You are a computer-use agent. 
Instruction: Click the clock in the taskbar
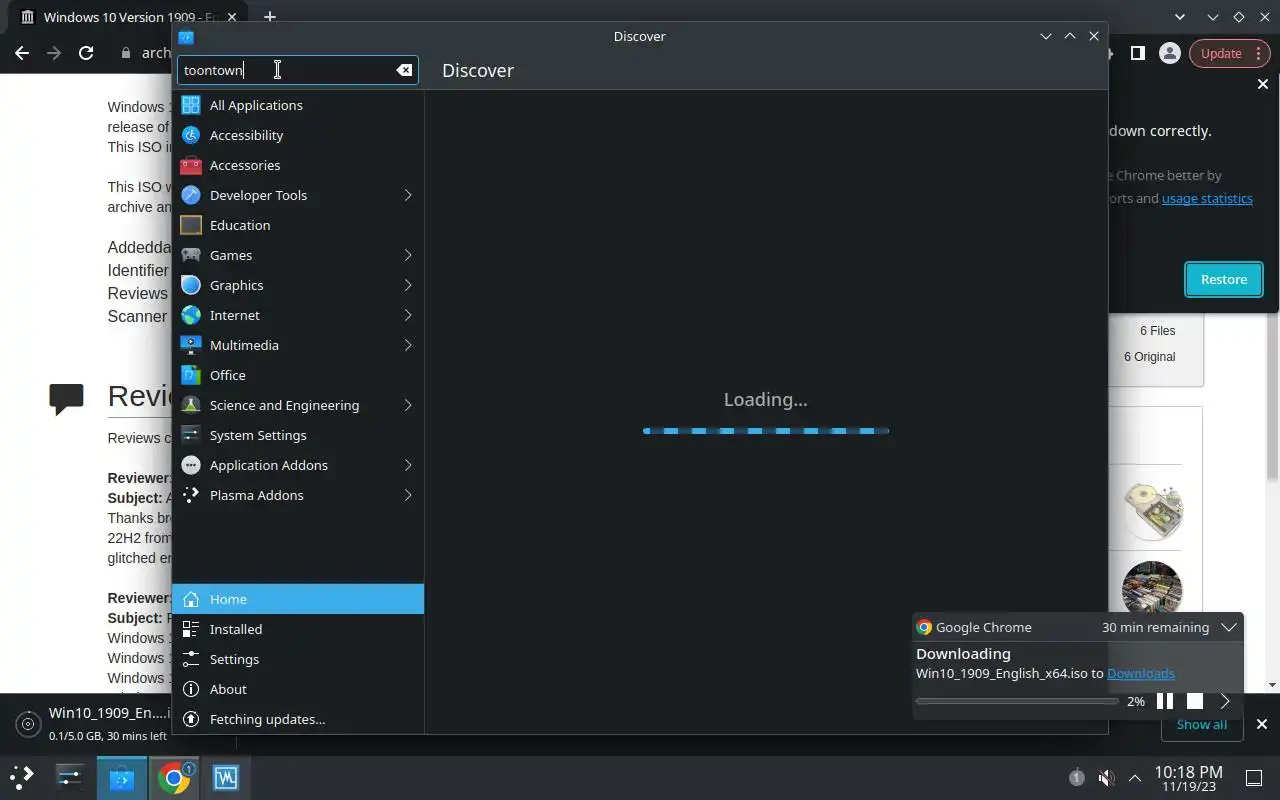pyautogui.click(x=1188, y=778)
